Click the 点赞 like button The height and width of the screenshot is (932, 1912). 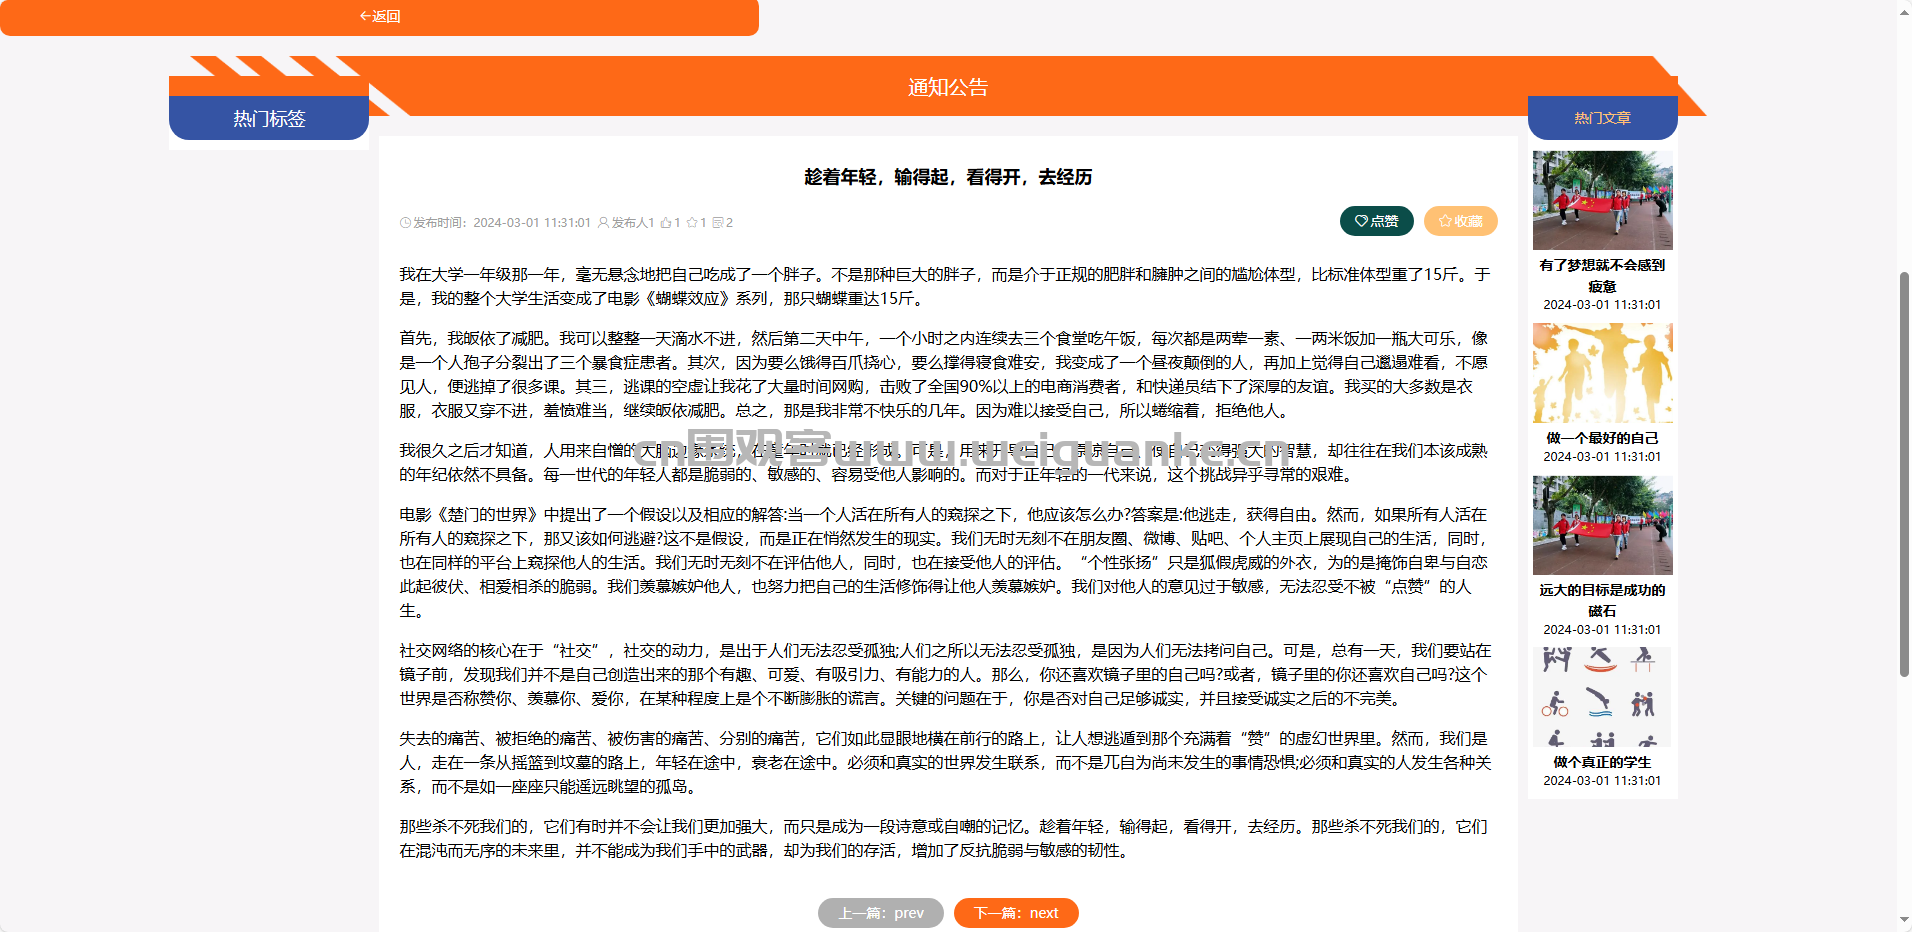tap(1376, 221)
